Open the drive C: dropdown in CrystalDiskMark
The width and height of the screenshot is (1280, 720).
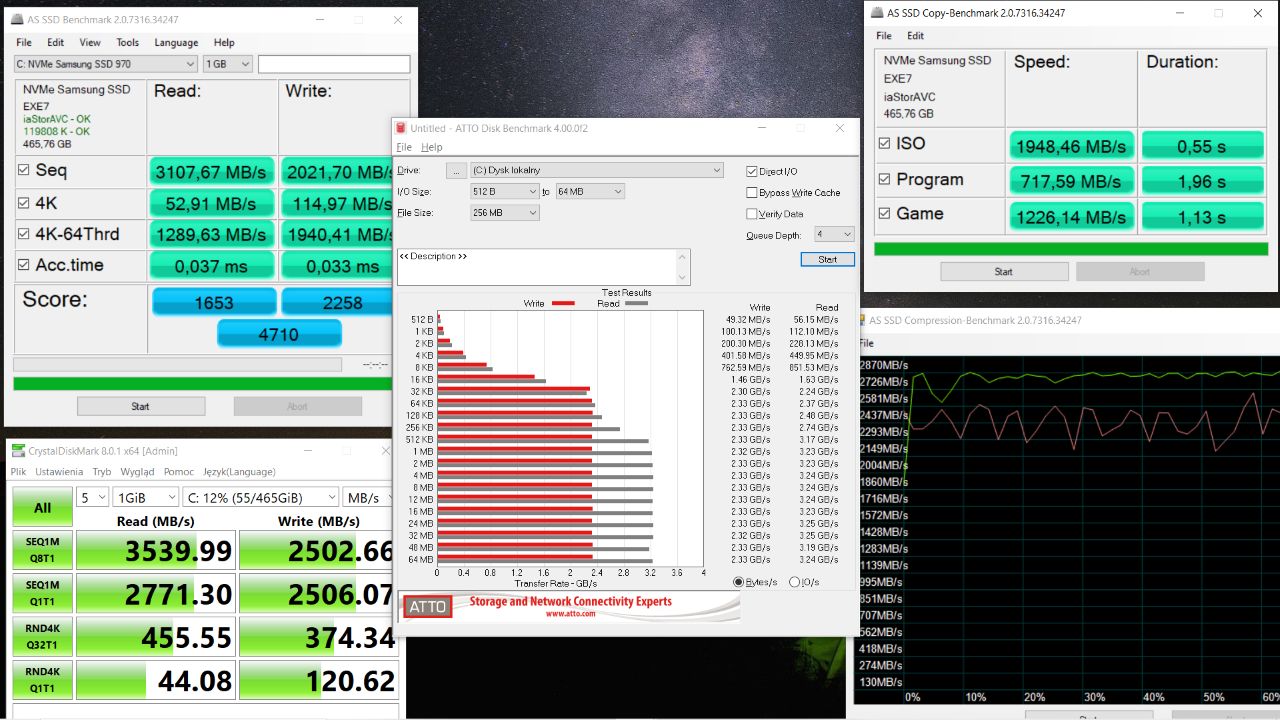coord(261,497)
